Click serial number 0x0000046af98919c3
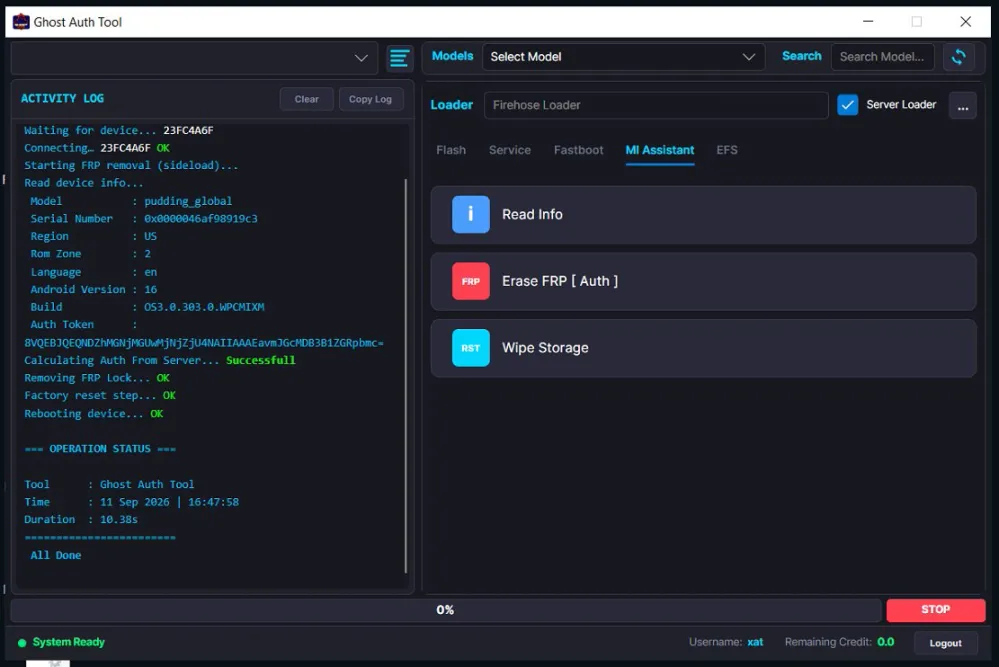The width and height of the screenshot is (999, 667). point(201,219)
